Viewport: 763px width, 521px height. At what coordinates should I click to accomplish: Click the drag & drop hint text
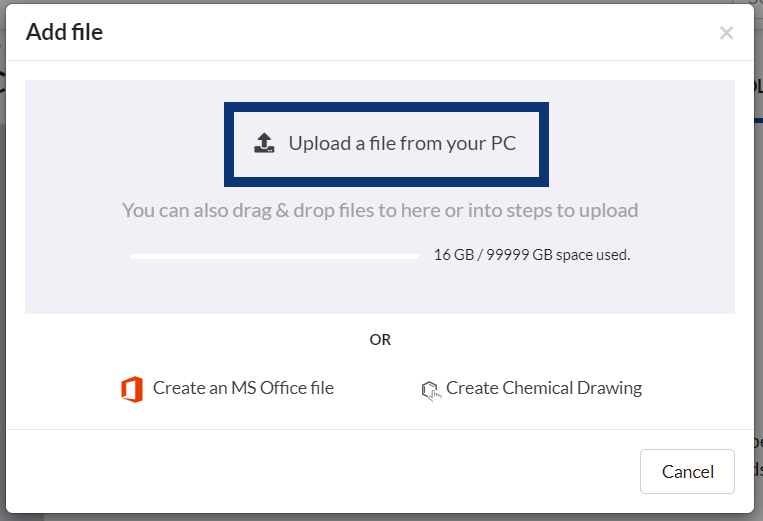[x=380, y=210]
